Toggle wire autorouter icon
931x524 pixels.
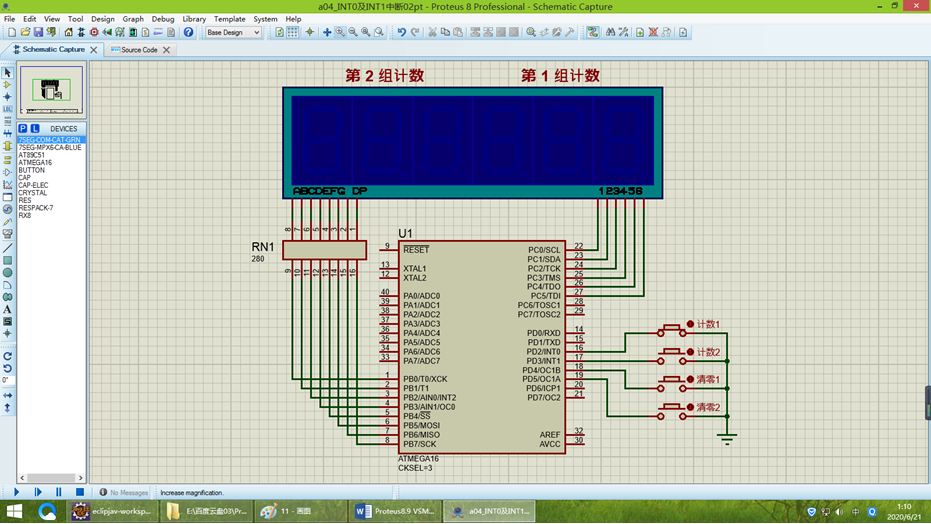593,33
